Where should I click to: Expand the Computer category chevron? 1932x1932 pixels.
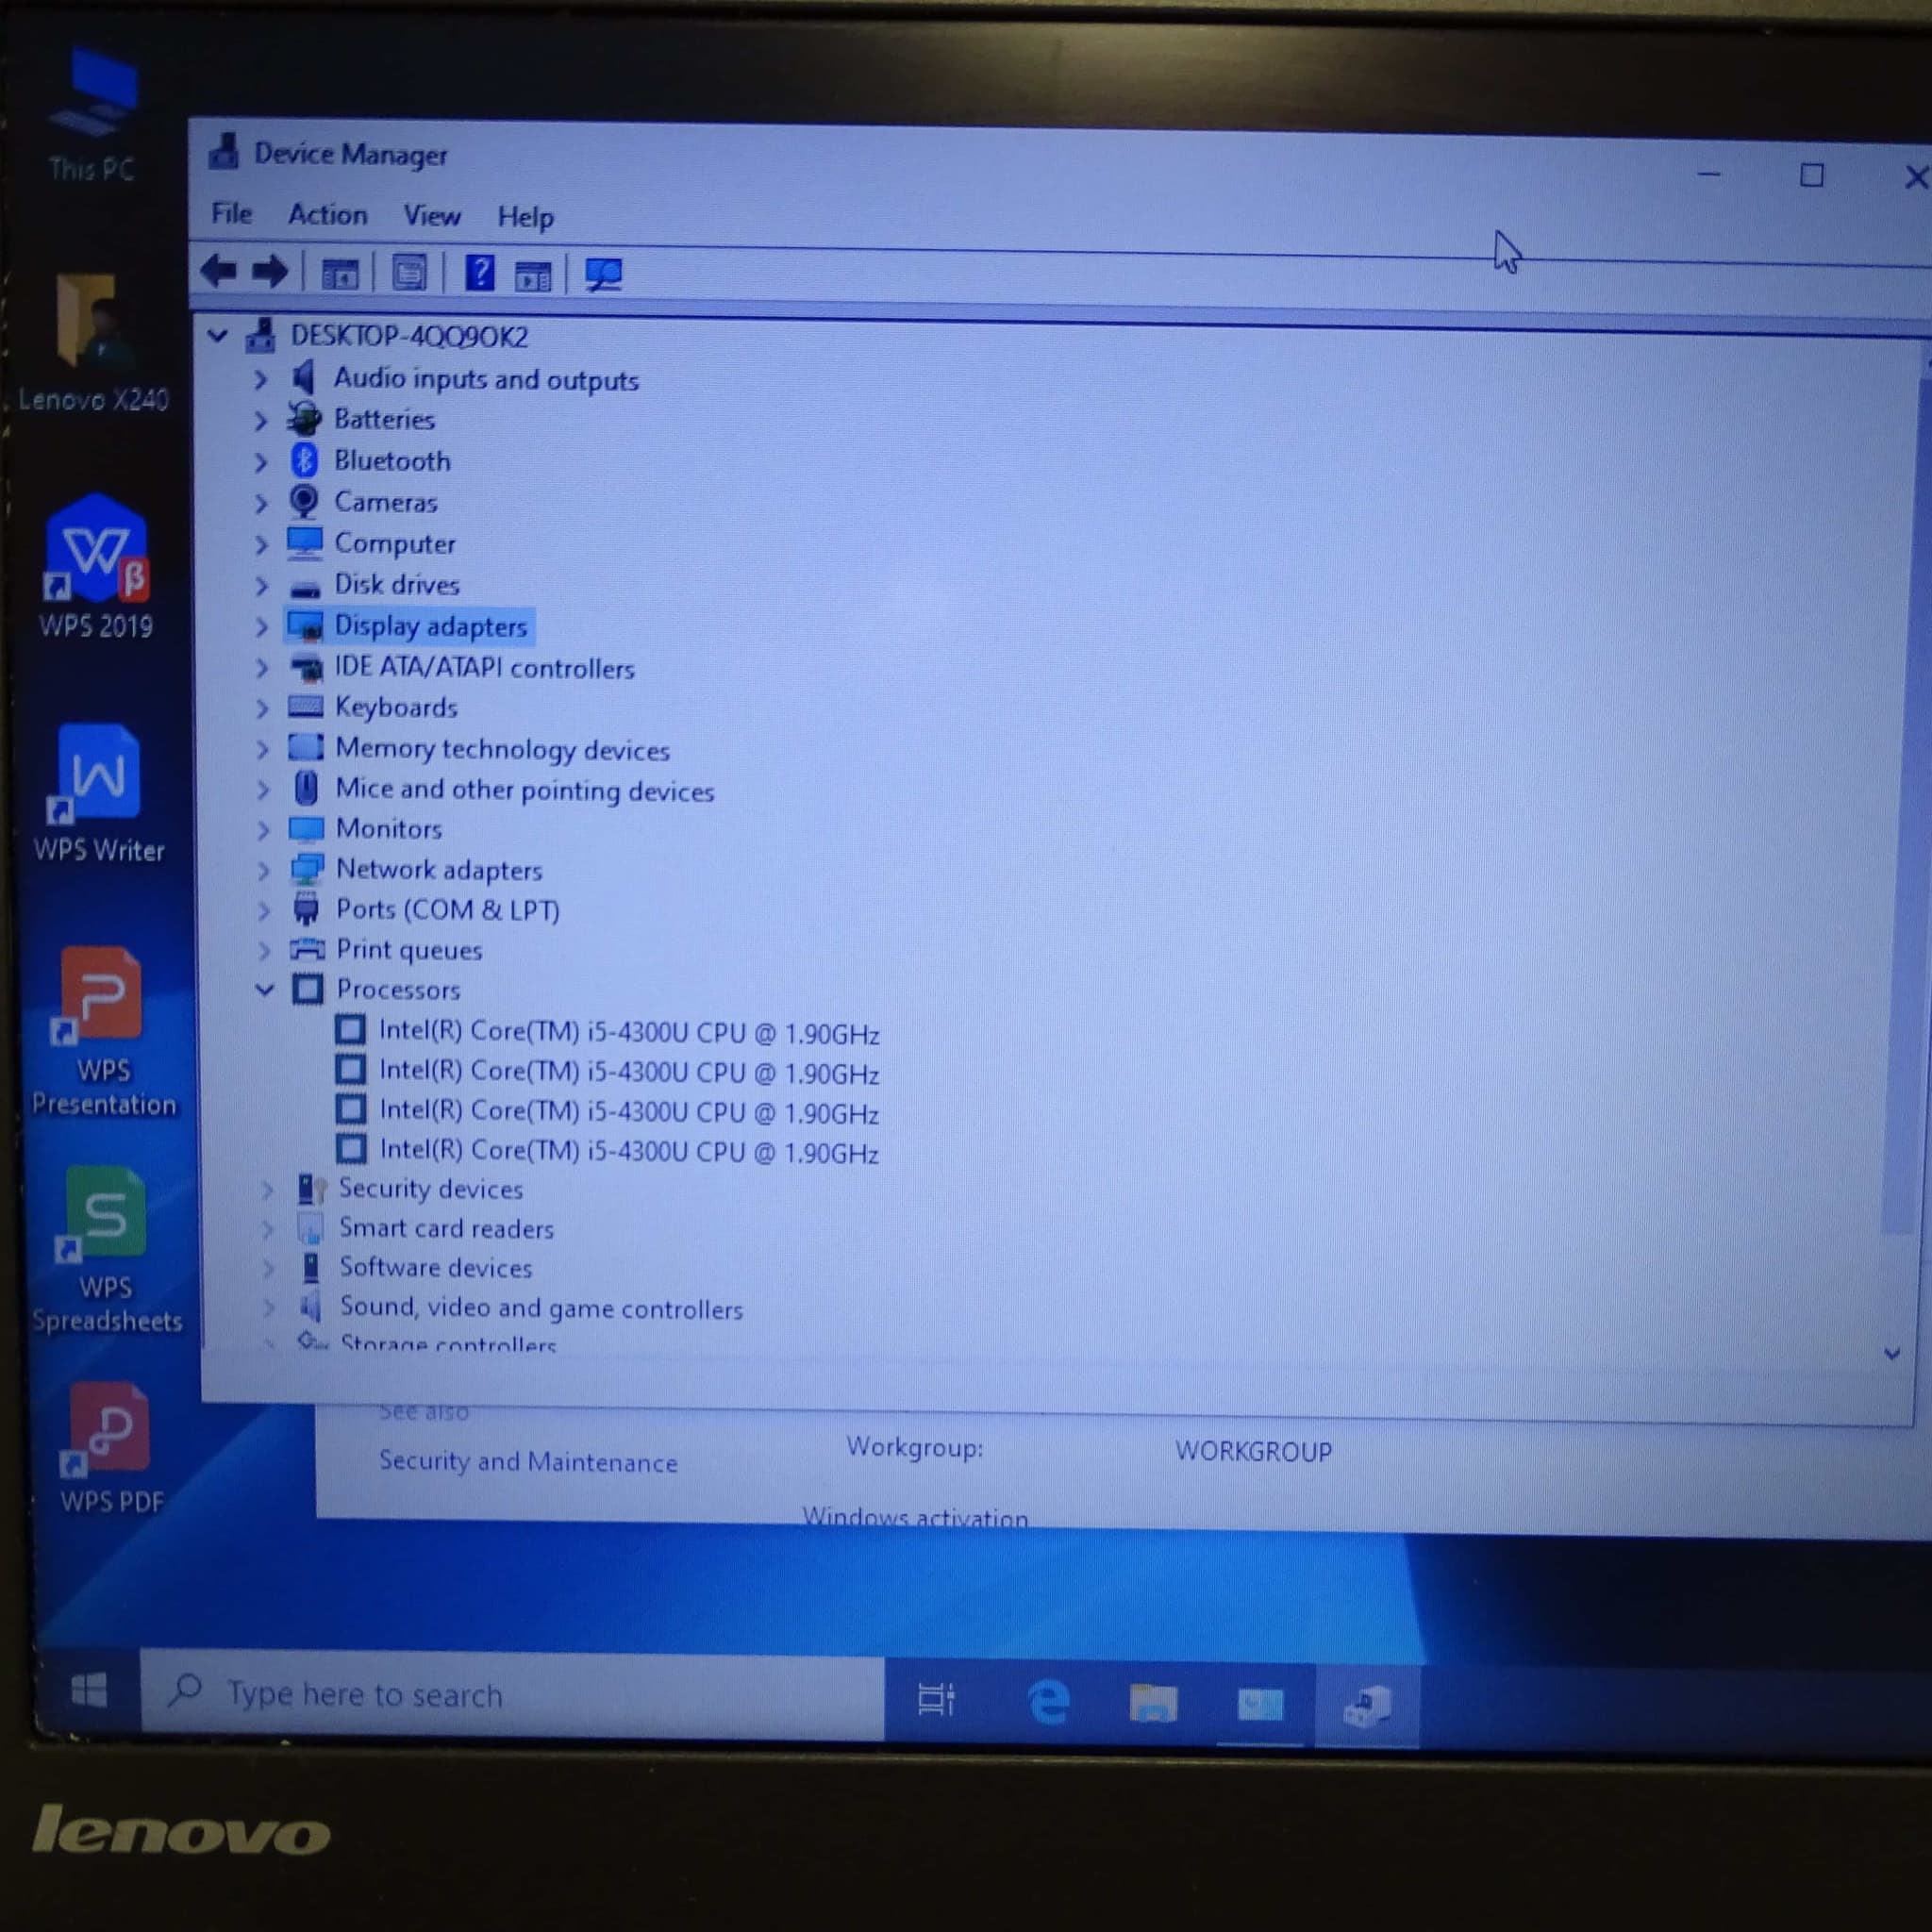click(x=261, y=544)
